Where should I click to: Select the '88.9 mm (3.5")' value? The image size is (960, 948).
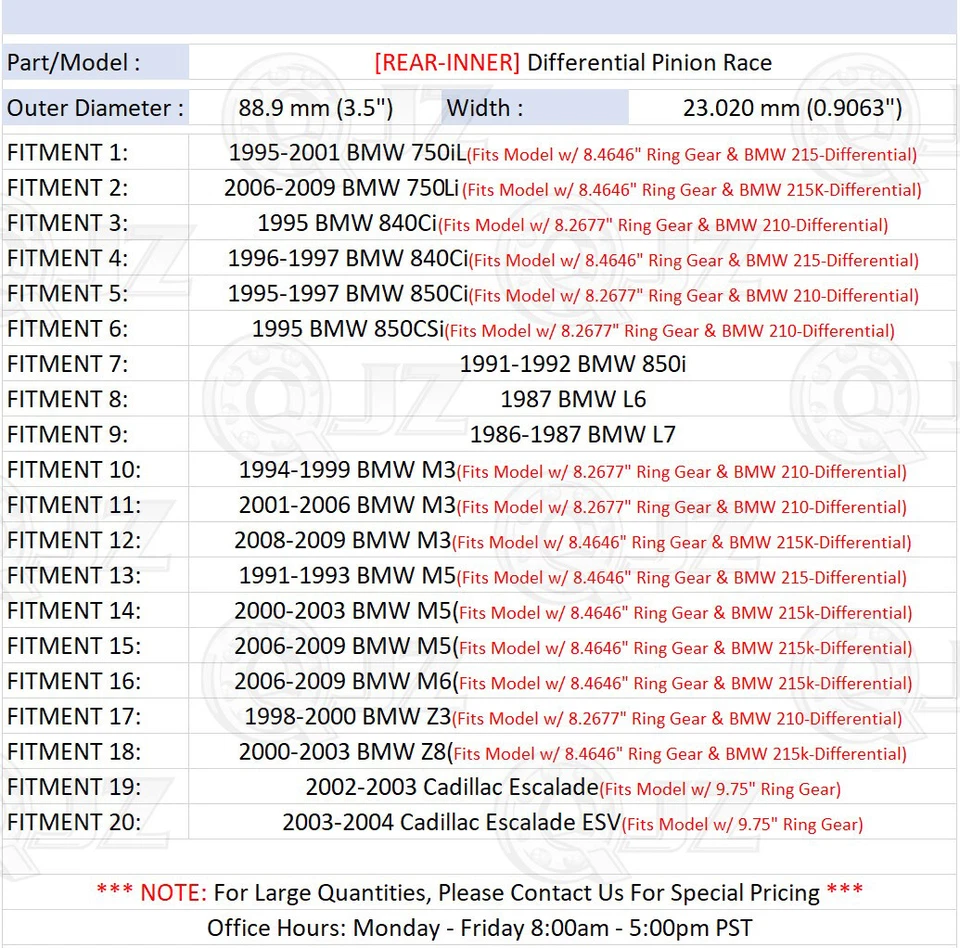[315, 108]
